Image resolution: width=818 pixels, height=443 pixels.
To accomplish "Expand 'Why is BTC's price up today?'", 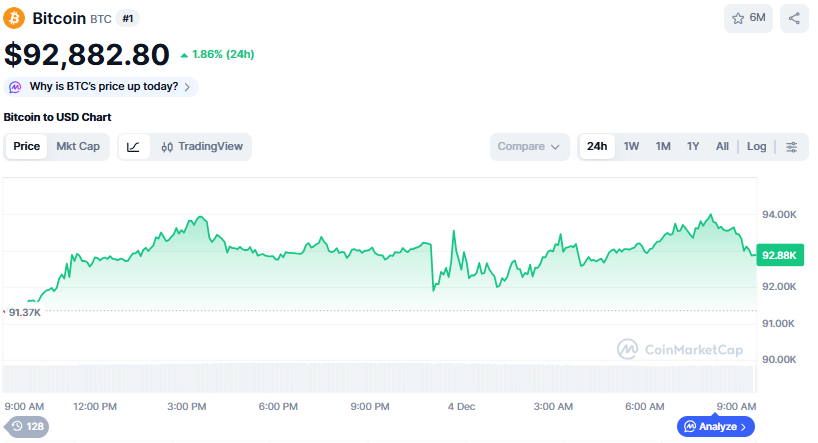I will (103, 87).
